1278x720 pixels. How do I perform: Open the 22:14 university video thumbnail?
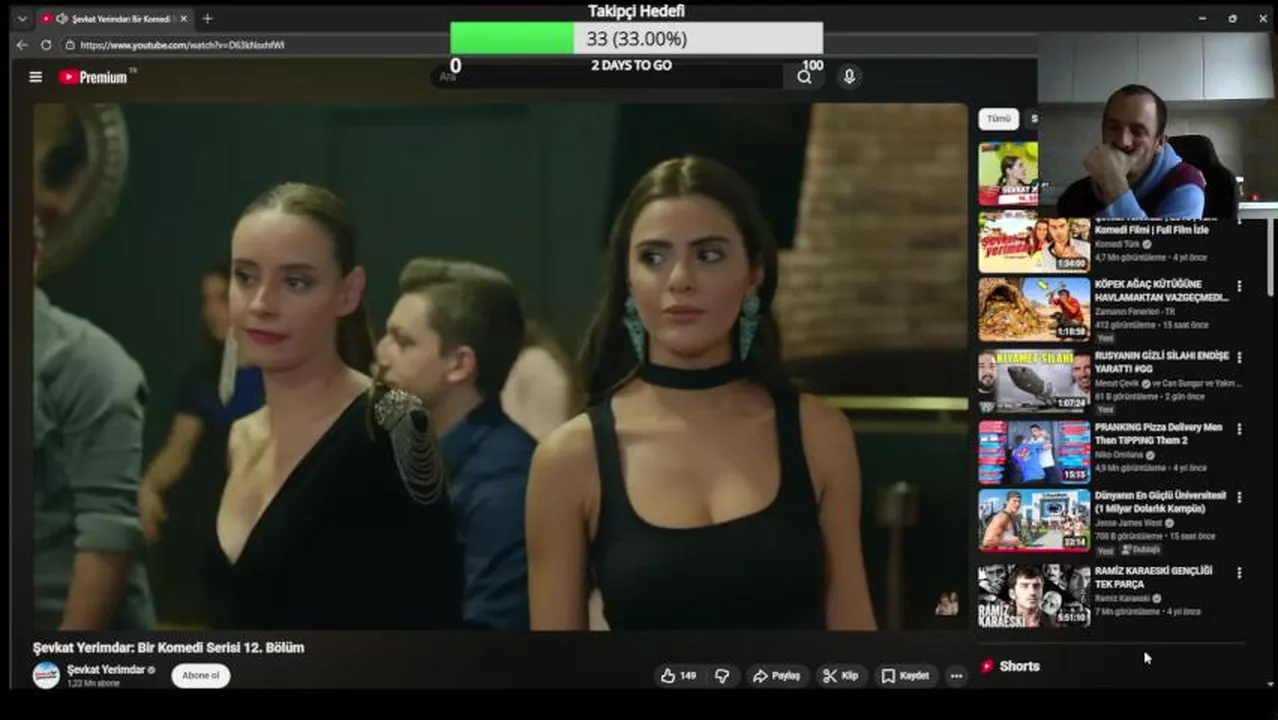pos(1034,520)
